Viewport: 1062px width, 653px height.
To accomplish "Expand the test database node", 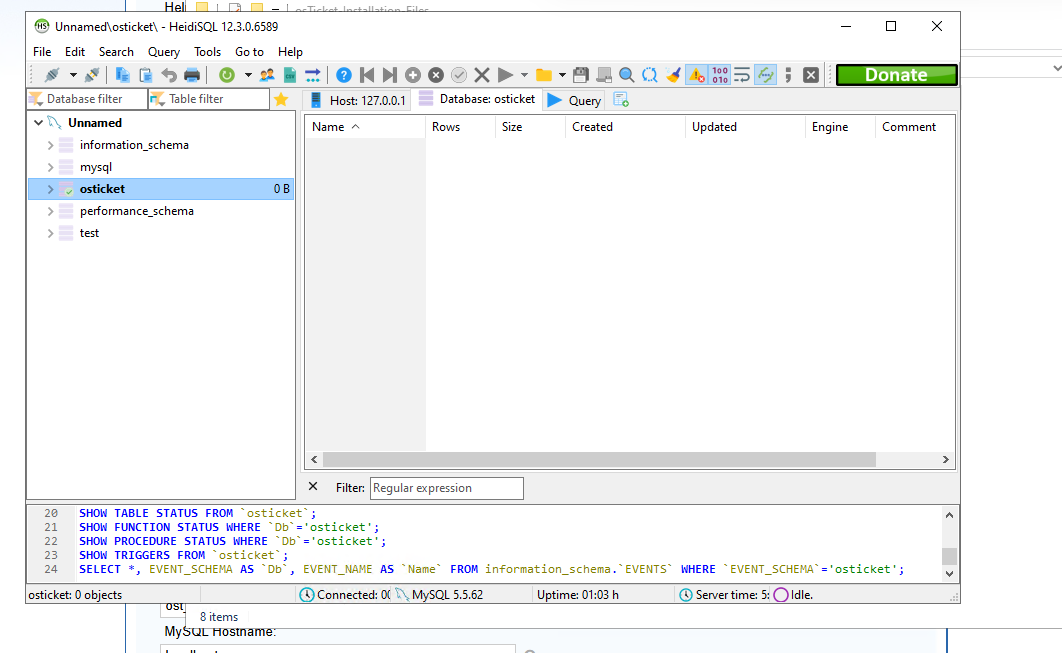I will click(x=50, y=233).
